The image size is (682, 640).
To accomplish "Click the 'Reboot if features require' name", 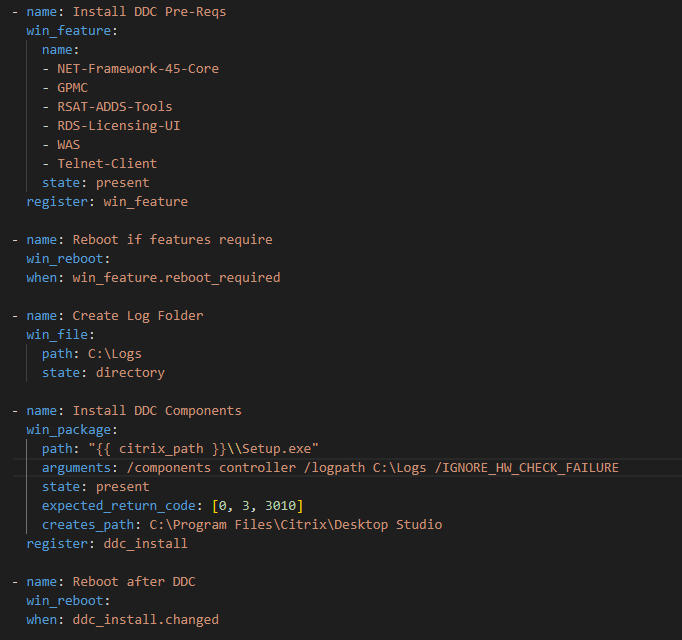I will pos(172,240).
